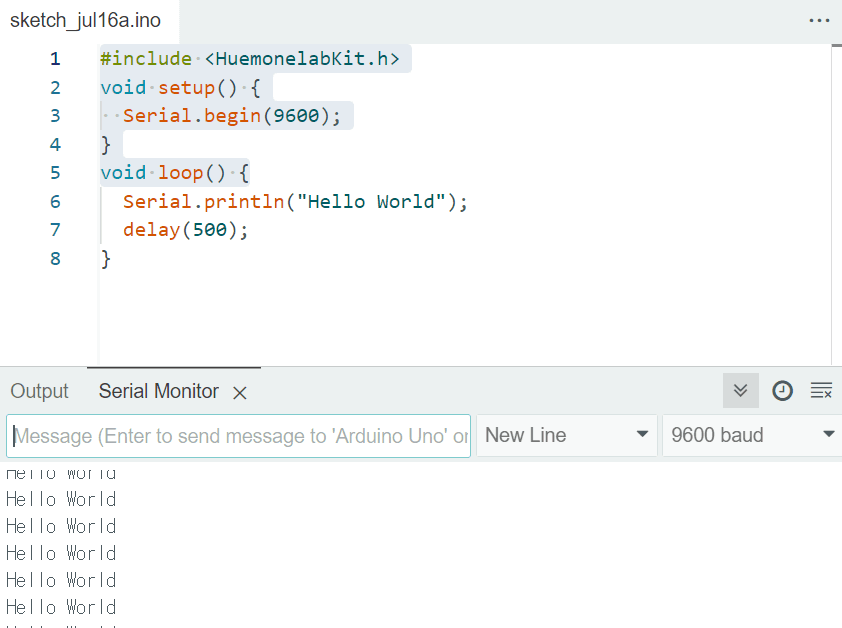Click the void setup() function declaration
The height and width of the screenshot is (628, 842).
pyautogui.click(x=179, y=88)
